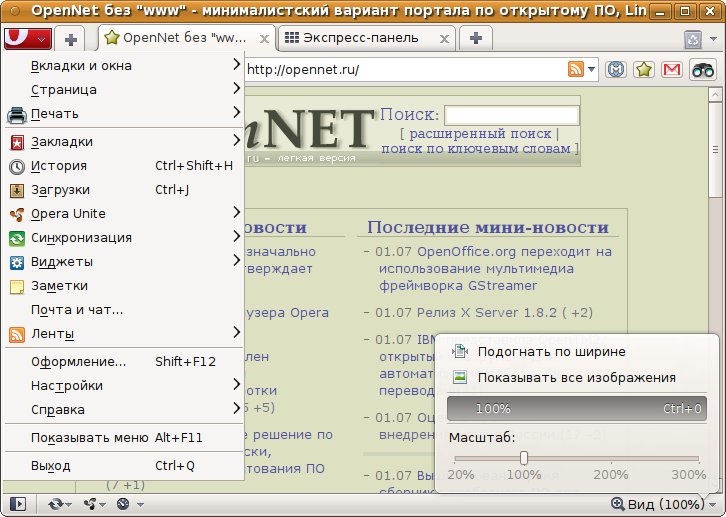
Task: Close the OpenNet tab
Action: click(x=264, y=39)
